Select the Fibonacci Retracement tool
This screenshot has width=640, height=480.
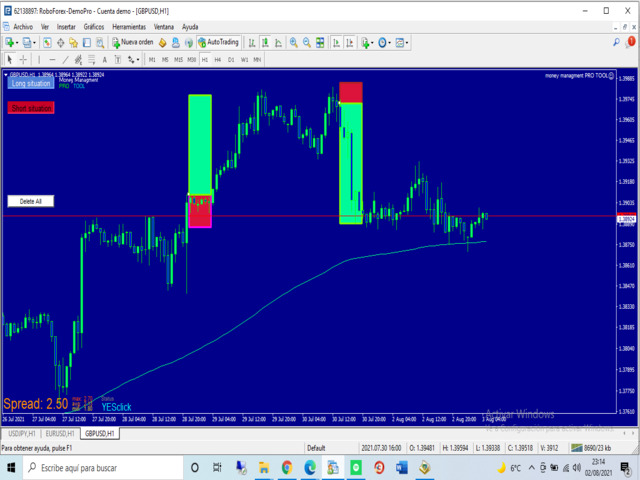91,60
